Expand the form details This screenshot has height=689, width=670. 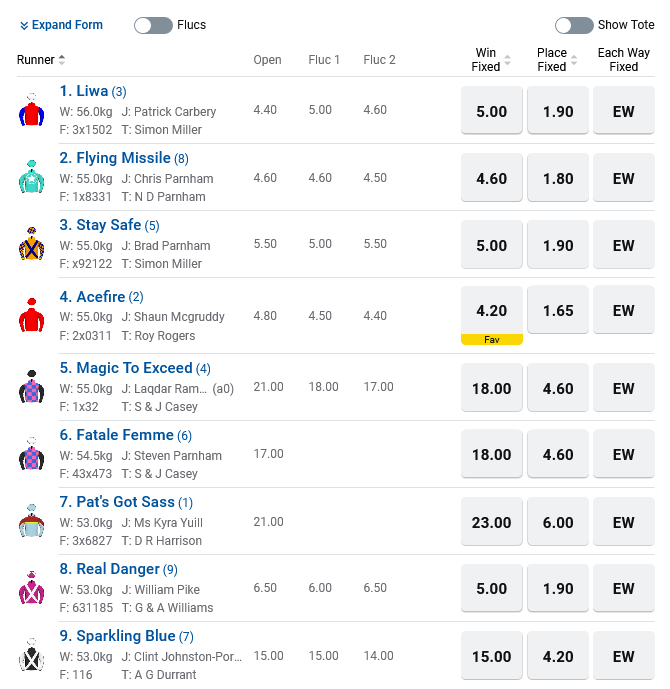(x=61, y=25)
